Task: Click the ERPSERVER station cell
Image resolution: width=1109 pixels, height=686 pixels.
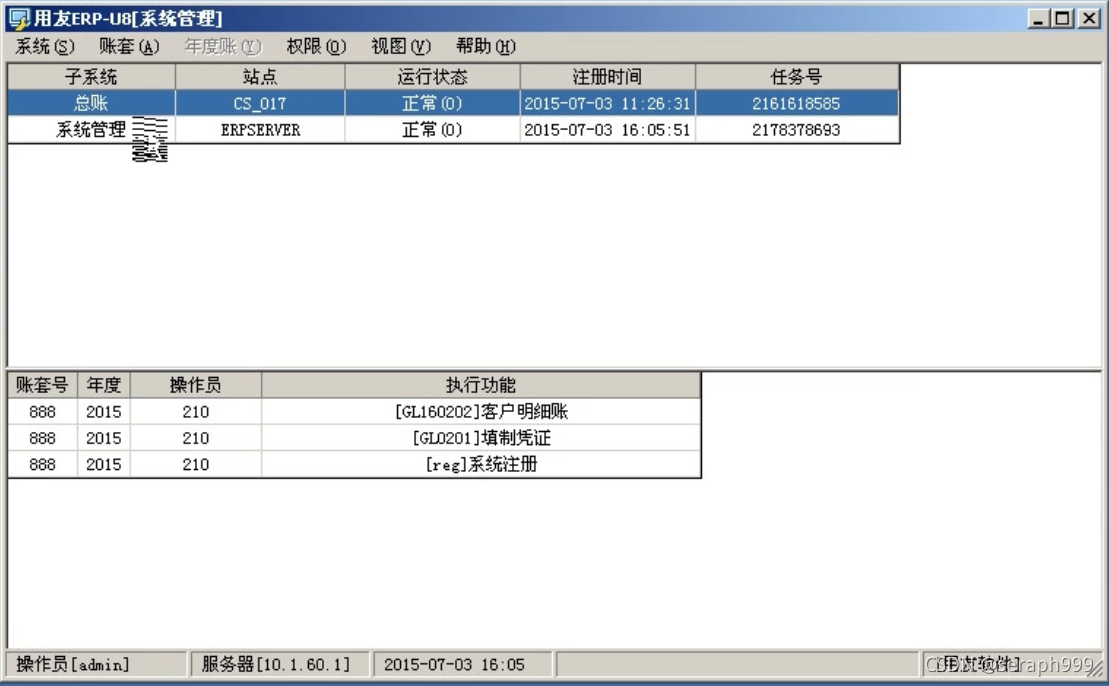Action: [x=260, y=130]
